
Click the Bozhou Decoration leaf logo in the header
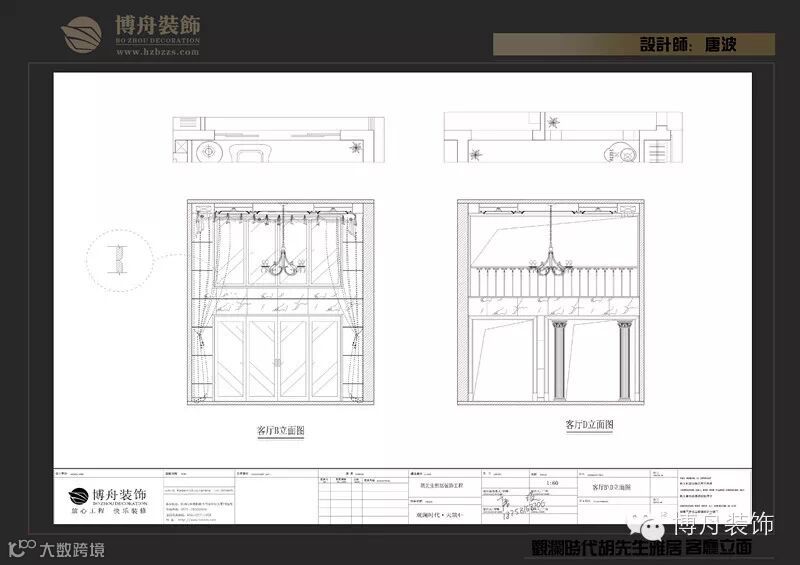click(x=81, y=34)
